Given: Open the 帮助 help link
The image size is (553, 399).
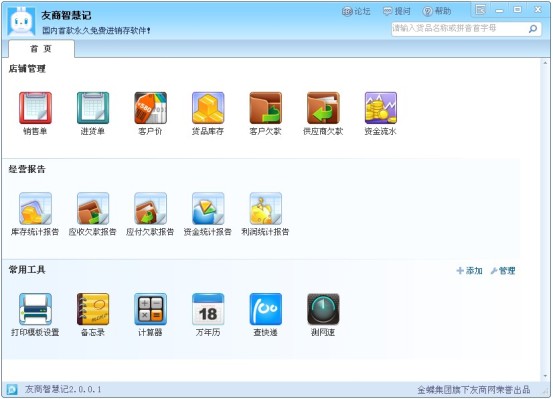Looking at the screenshot, I should coord(437,11).
